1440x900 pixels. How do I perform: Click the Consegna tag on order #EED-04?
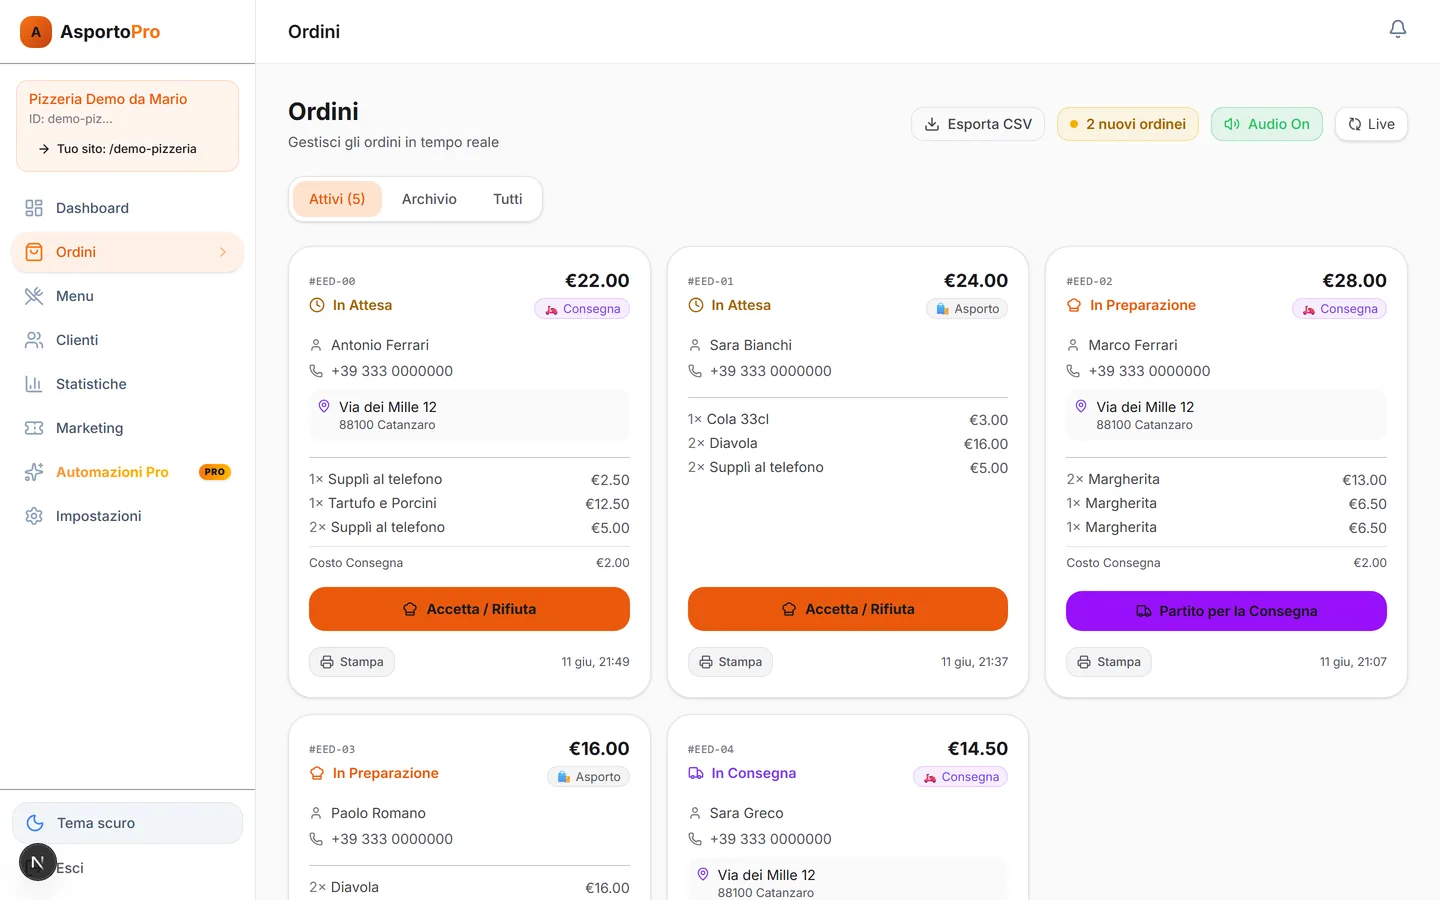960,777
